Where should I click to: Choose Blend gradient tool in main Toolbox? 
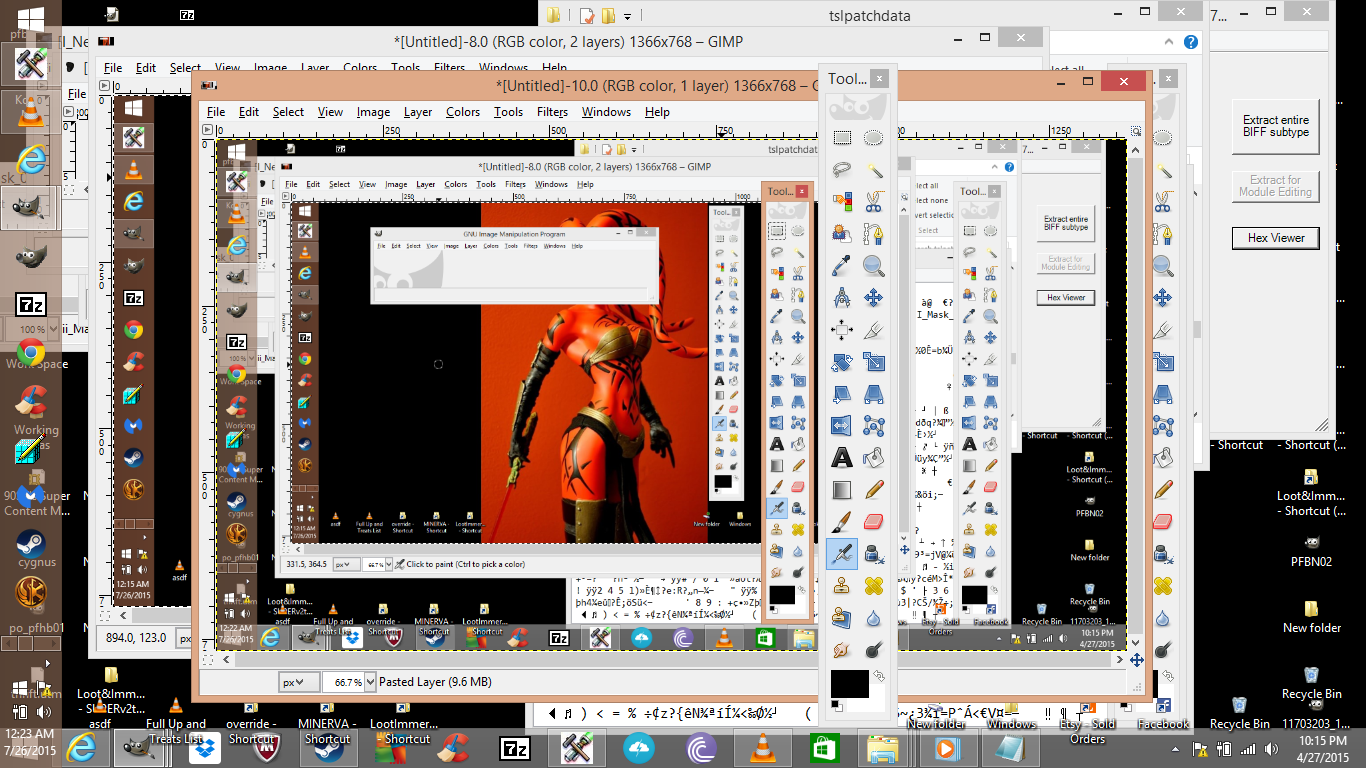click(x=842, y=490)
